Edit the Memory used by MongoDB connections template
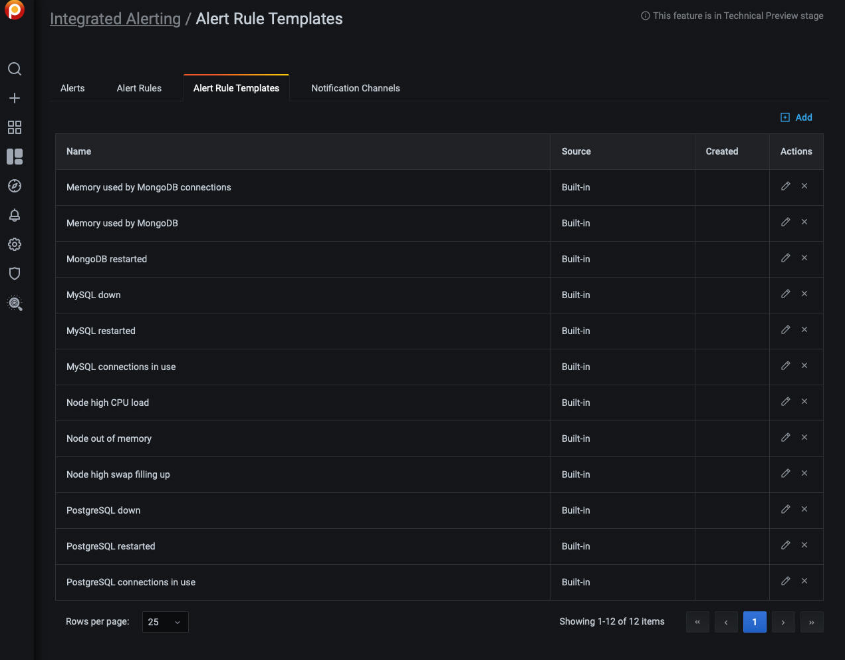This screenshot has width=845, height=660. (785, 186)
